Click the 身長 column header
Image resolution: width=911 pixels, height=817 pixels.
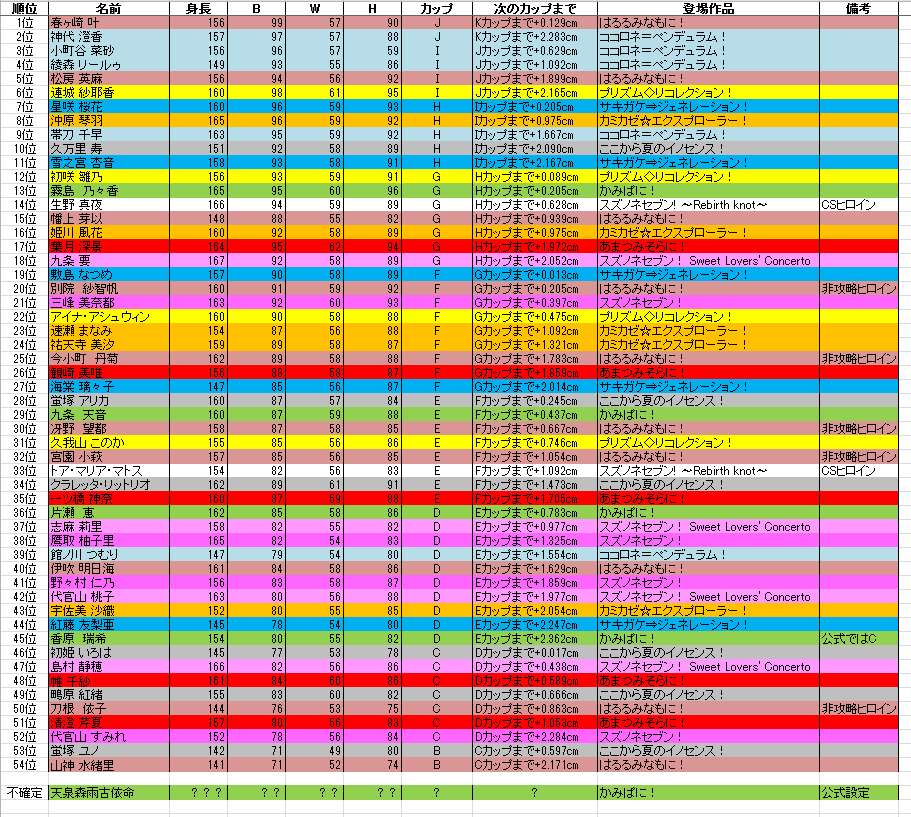click(198, 8)
